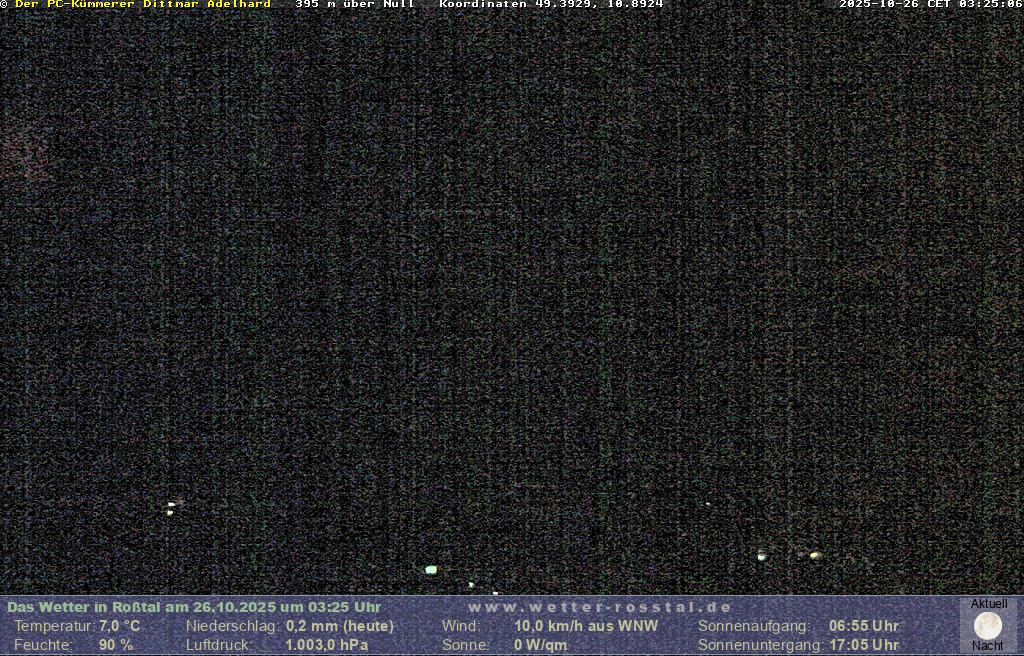This screenshot has width=1024, height=656.
Task: Click the copyright symbol in the top bar
Action: pos(4,5)
